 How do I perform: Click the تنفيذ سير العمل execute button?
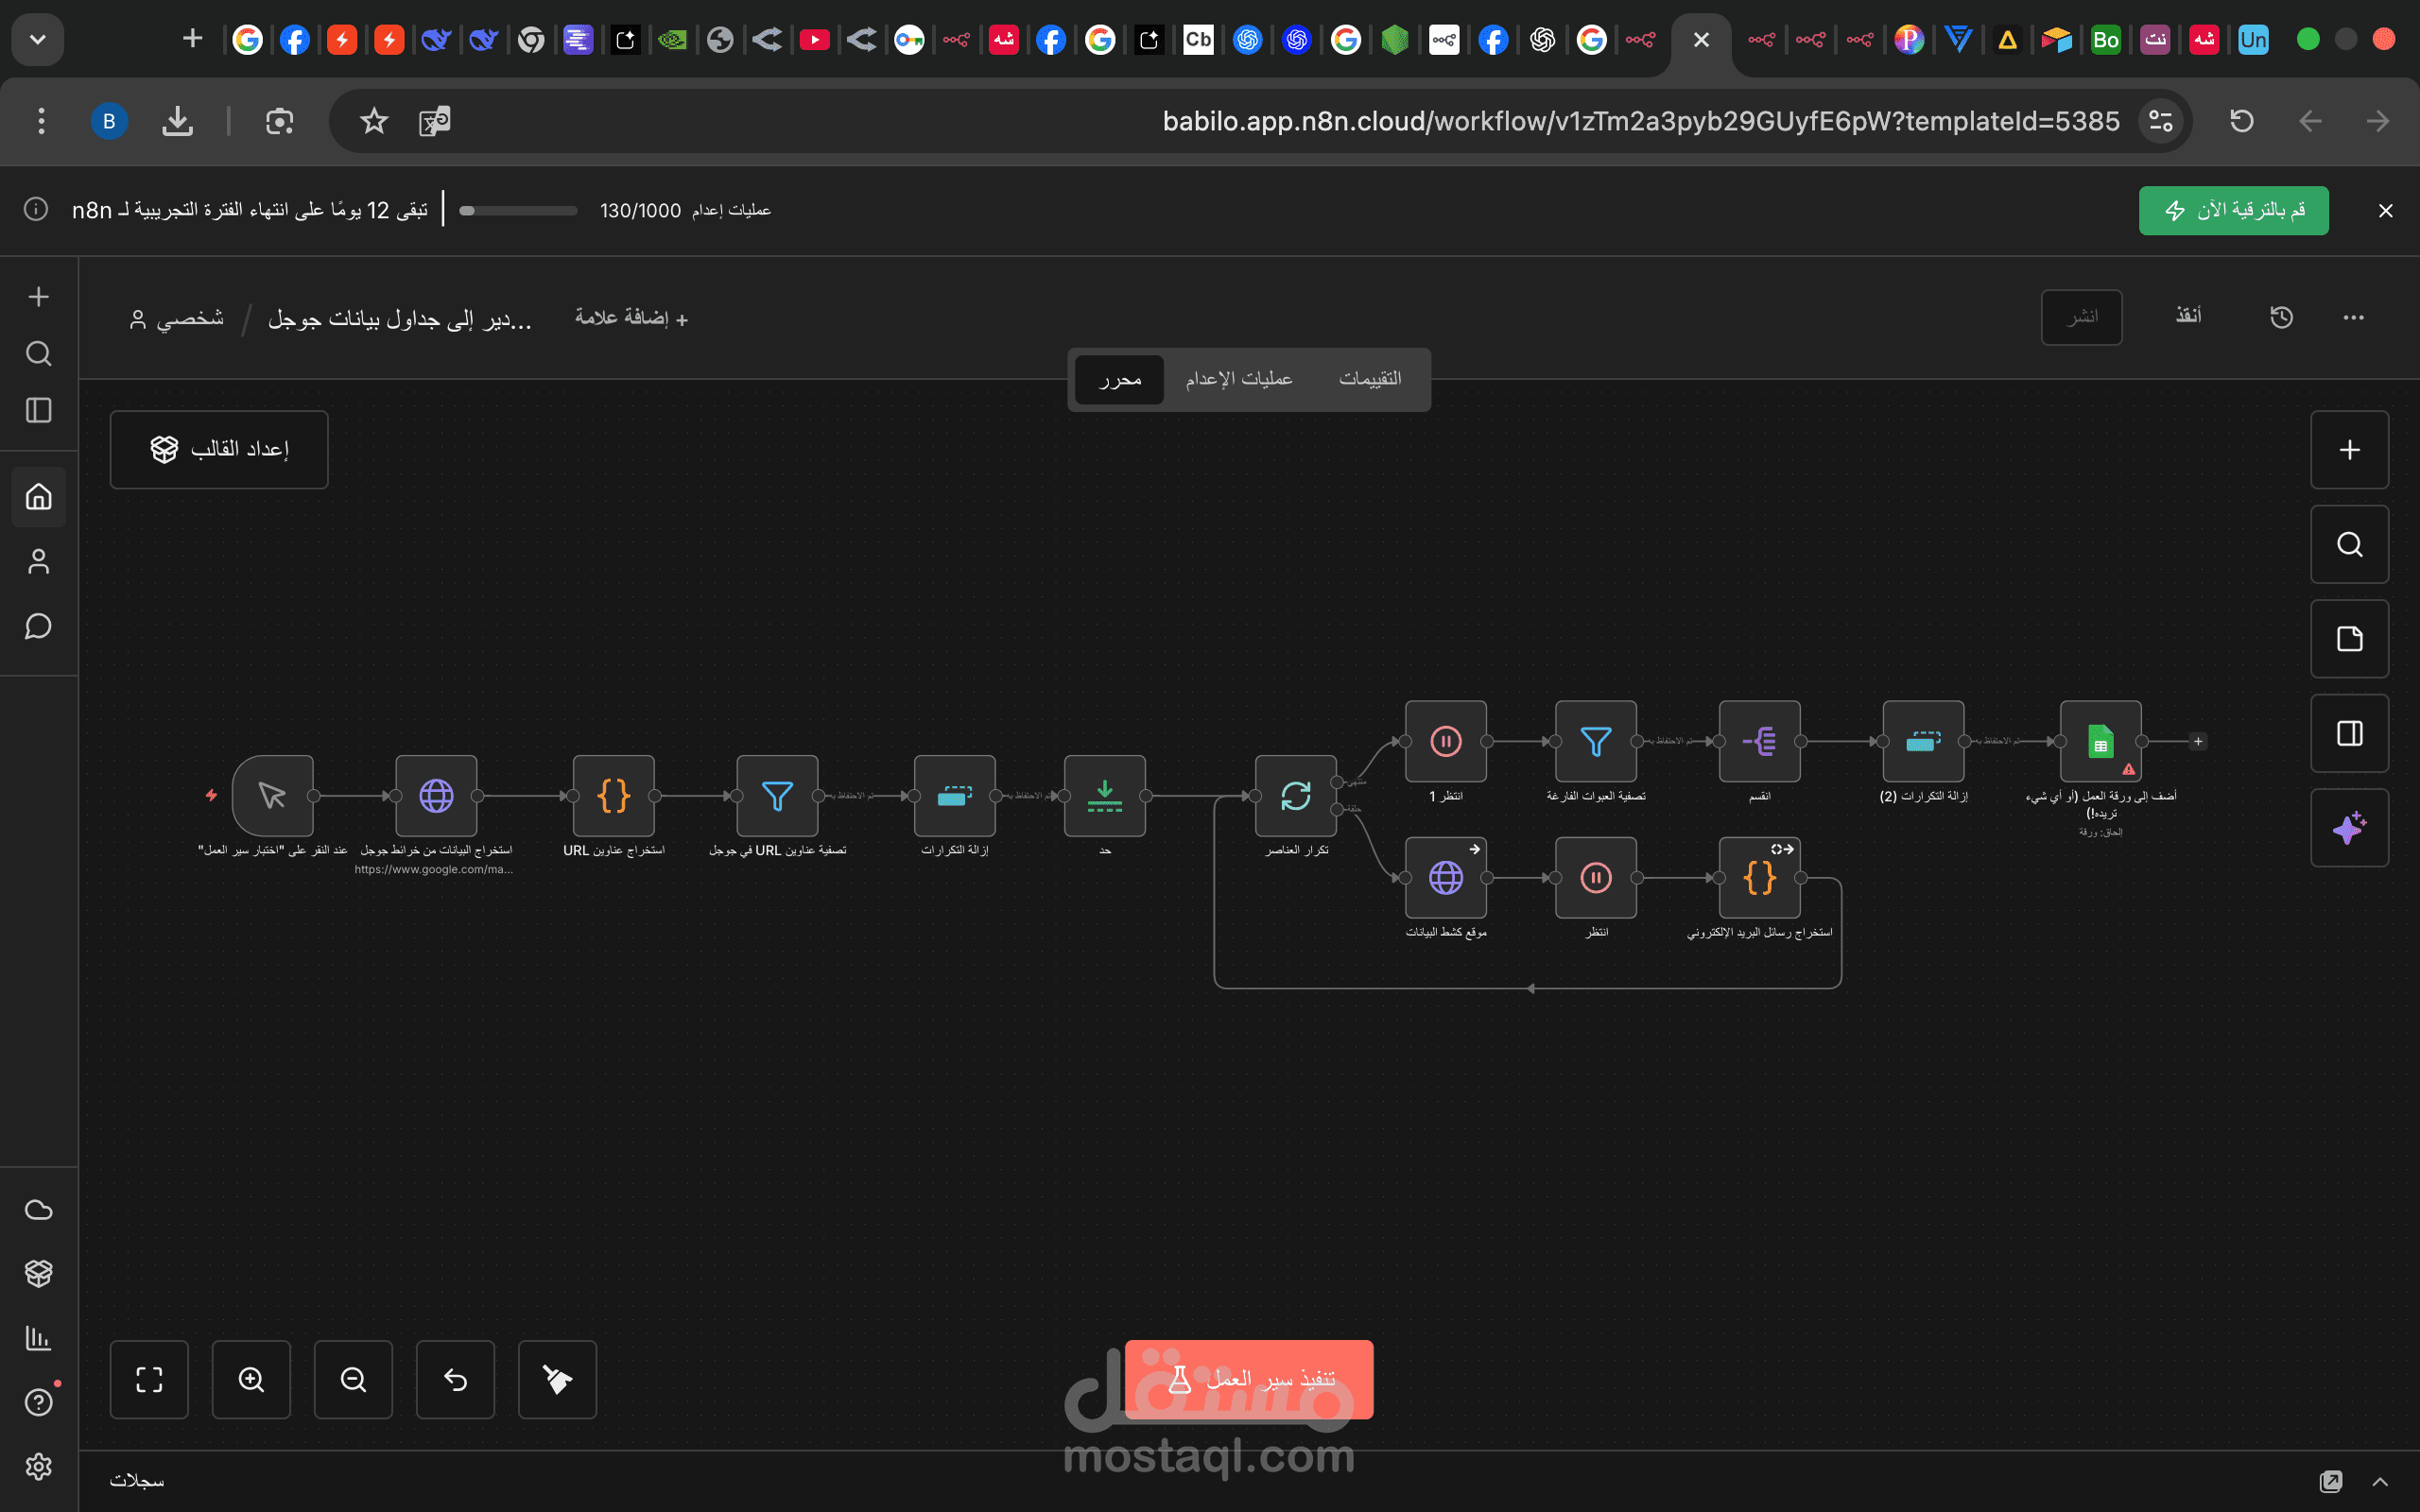[x=1248, y=1379]
